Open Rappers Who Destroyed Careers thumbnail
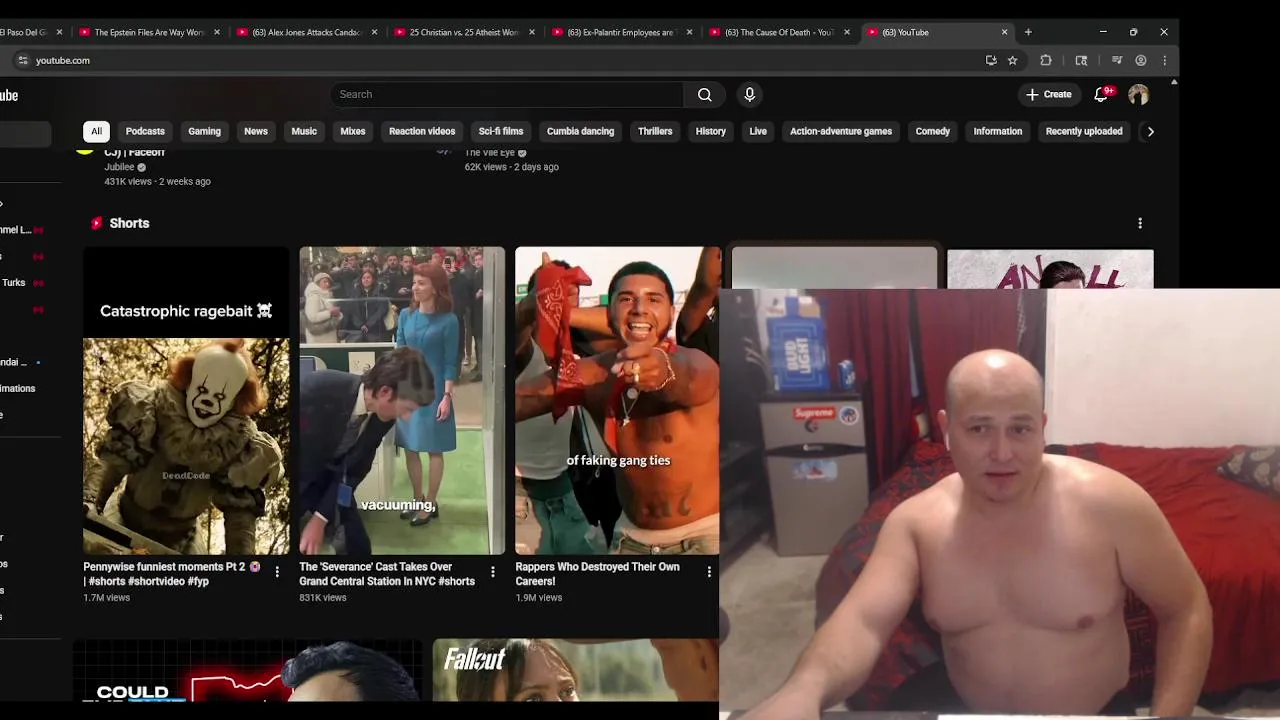This screenshot has width=1280, height=720. click(x=618, y=401)
